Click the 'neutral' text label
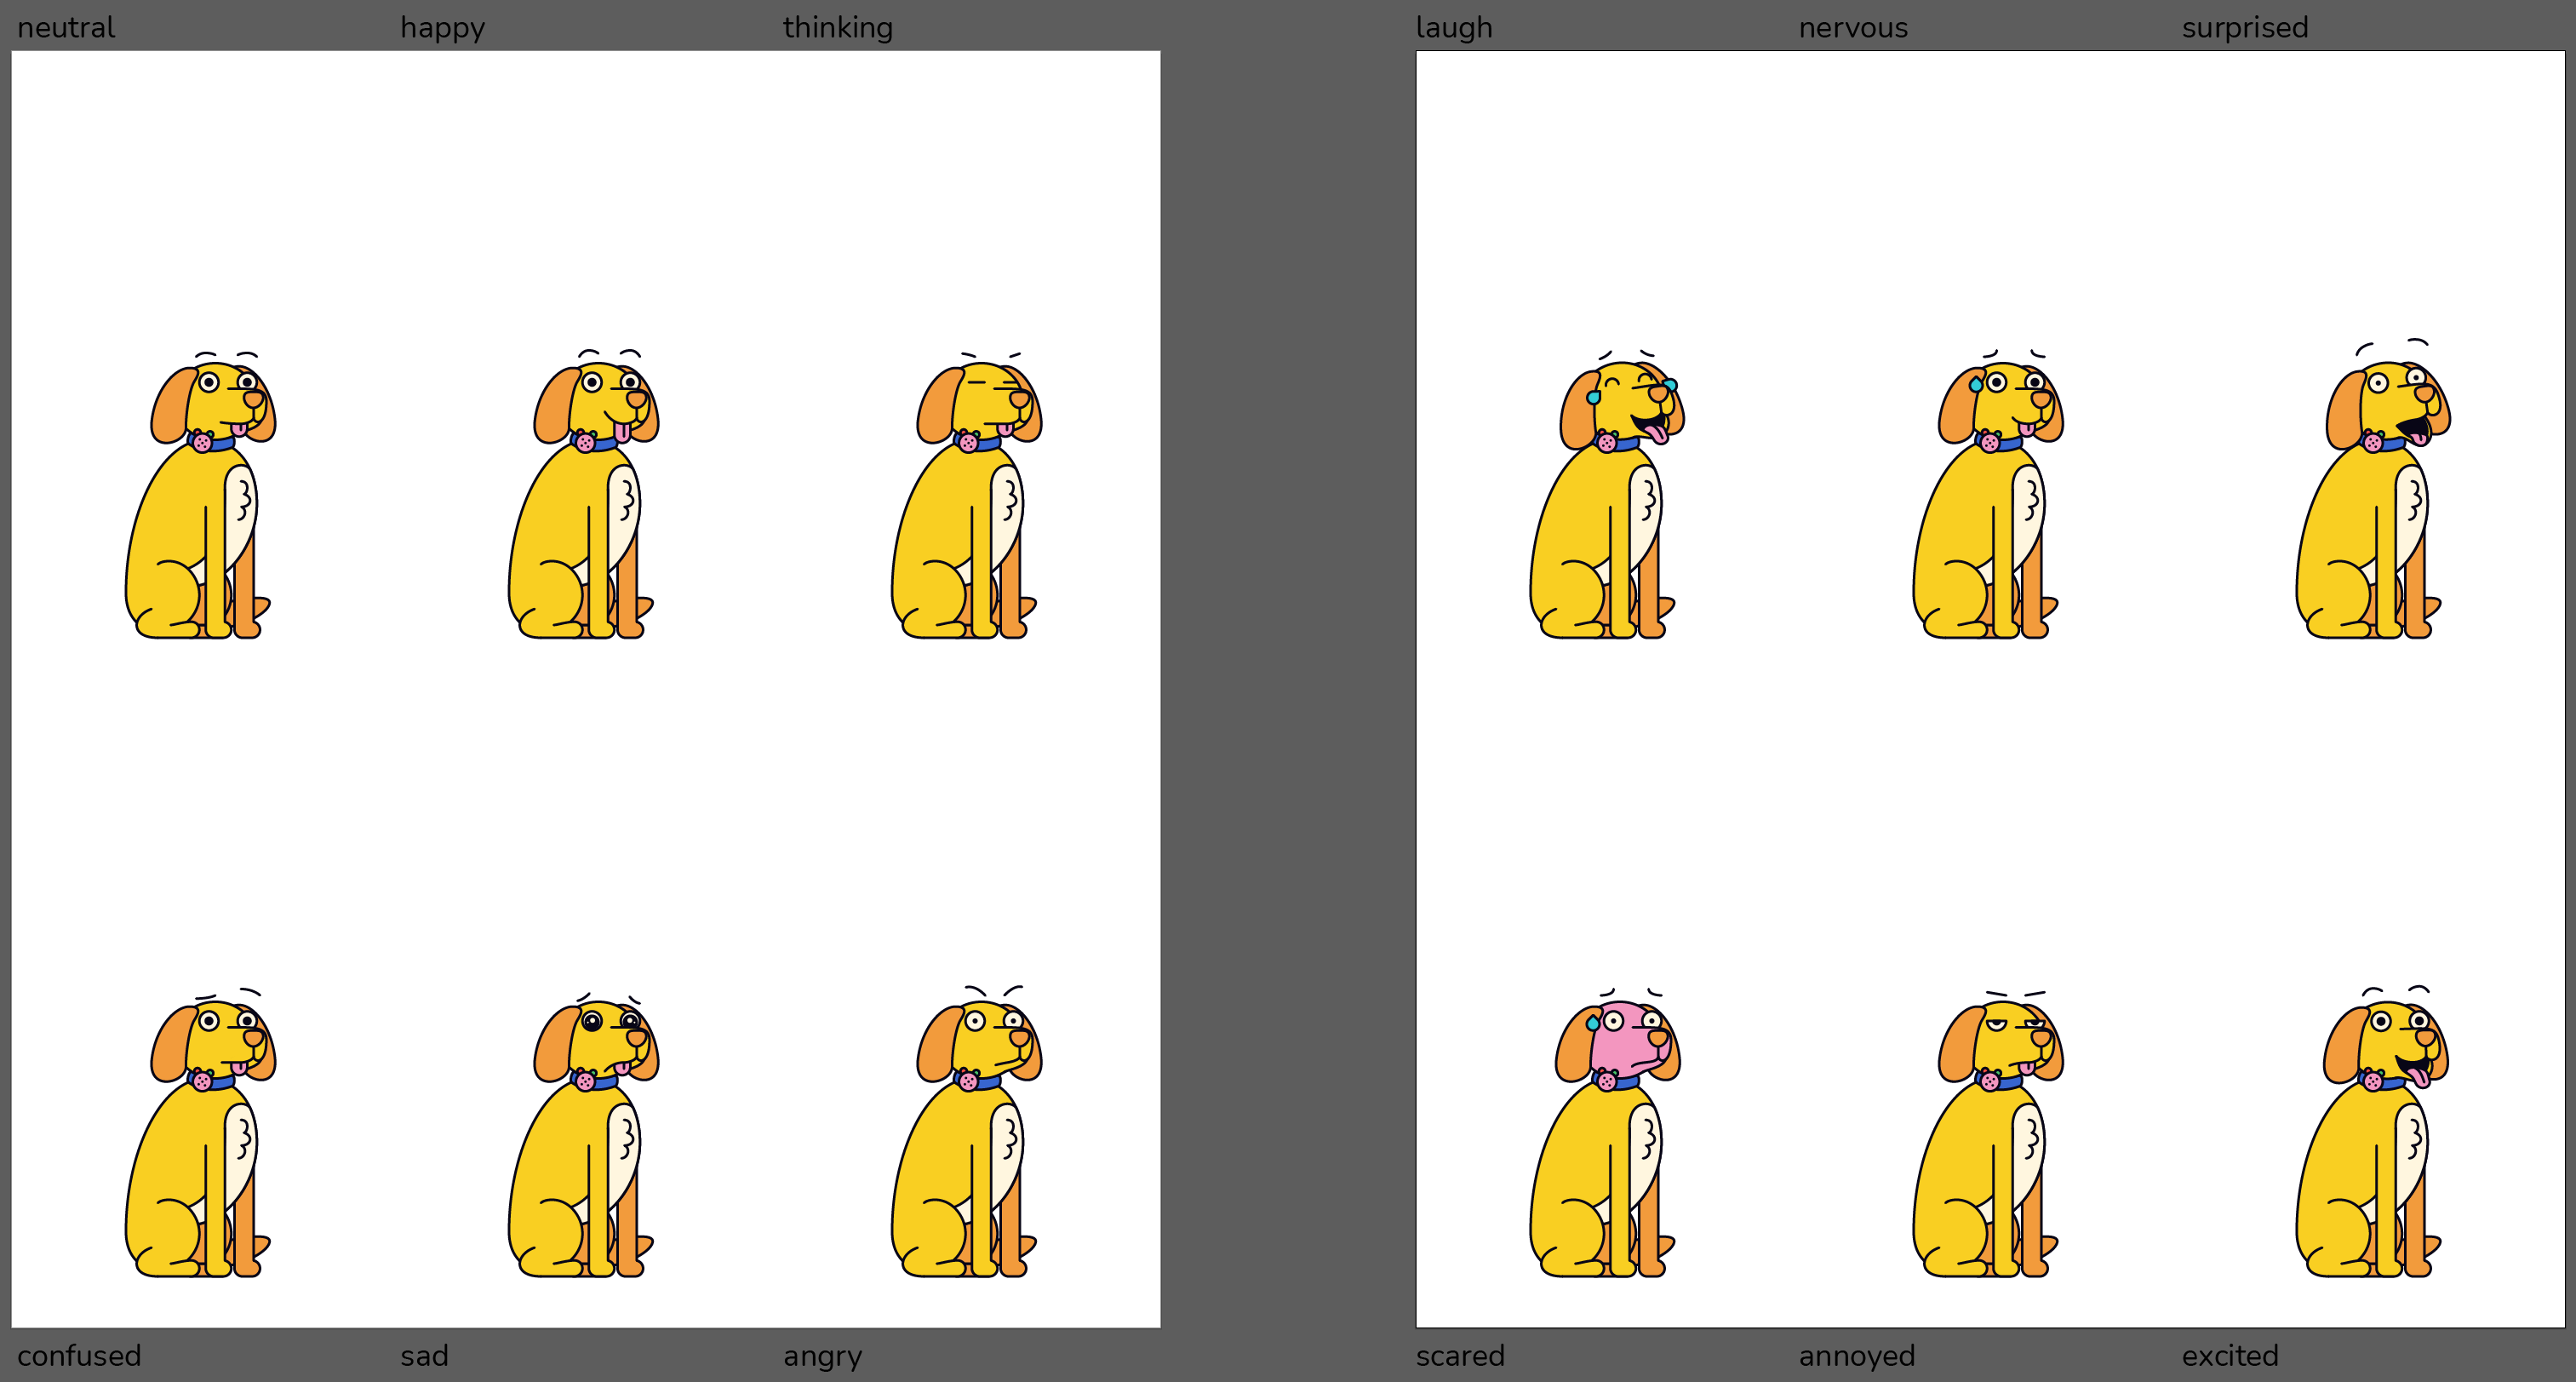Screen dimensions: 2576x1382 pyautogui.click(x=66, y=28)
